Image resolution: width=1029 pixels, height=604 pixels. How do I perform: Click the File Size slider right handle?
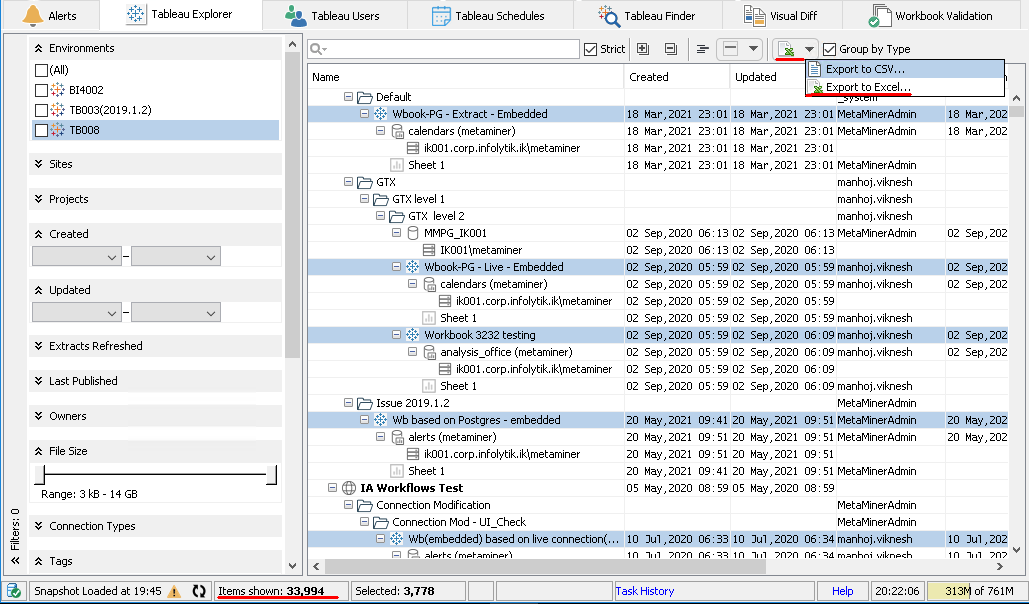pyautogui.click(x=272, y=474)
